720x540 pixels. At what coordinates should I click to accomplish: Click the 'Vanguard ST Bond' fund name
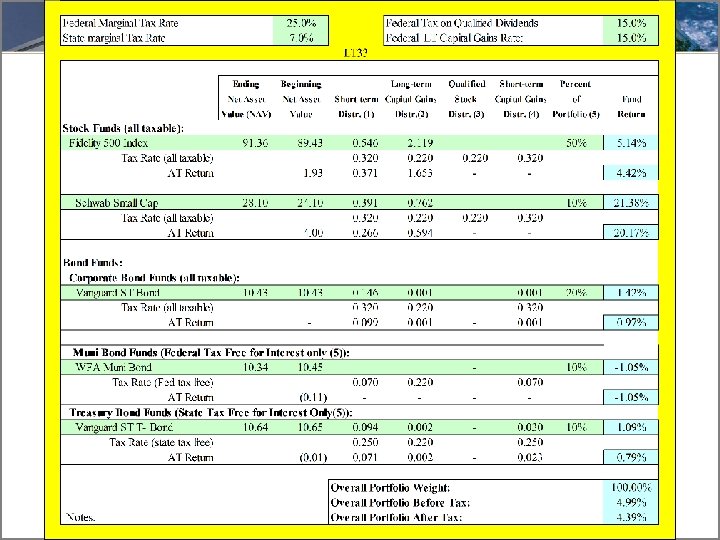click(118, 292)
